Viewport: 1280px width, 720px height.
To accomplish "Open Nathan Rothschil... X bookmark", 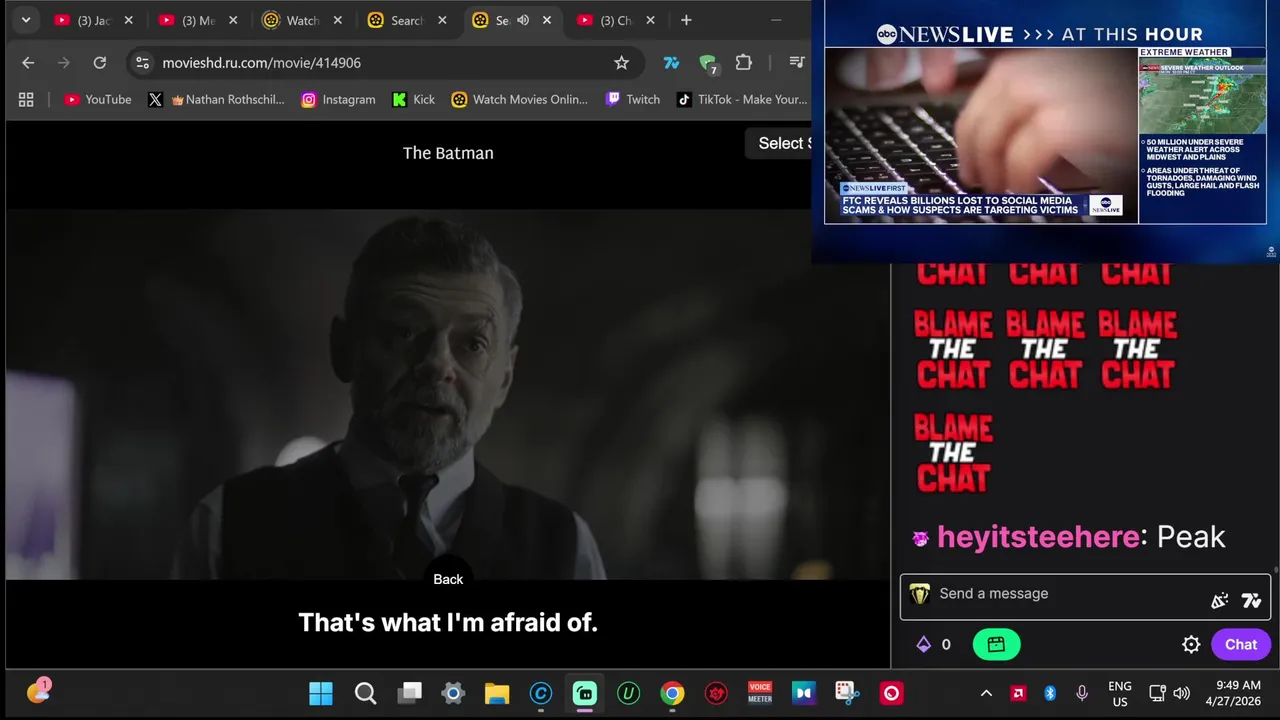I will click(x=216, y=99).
